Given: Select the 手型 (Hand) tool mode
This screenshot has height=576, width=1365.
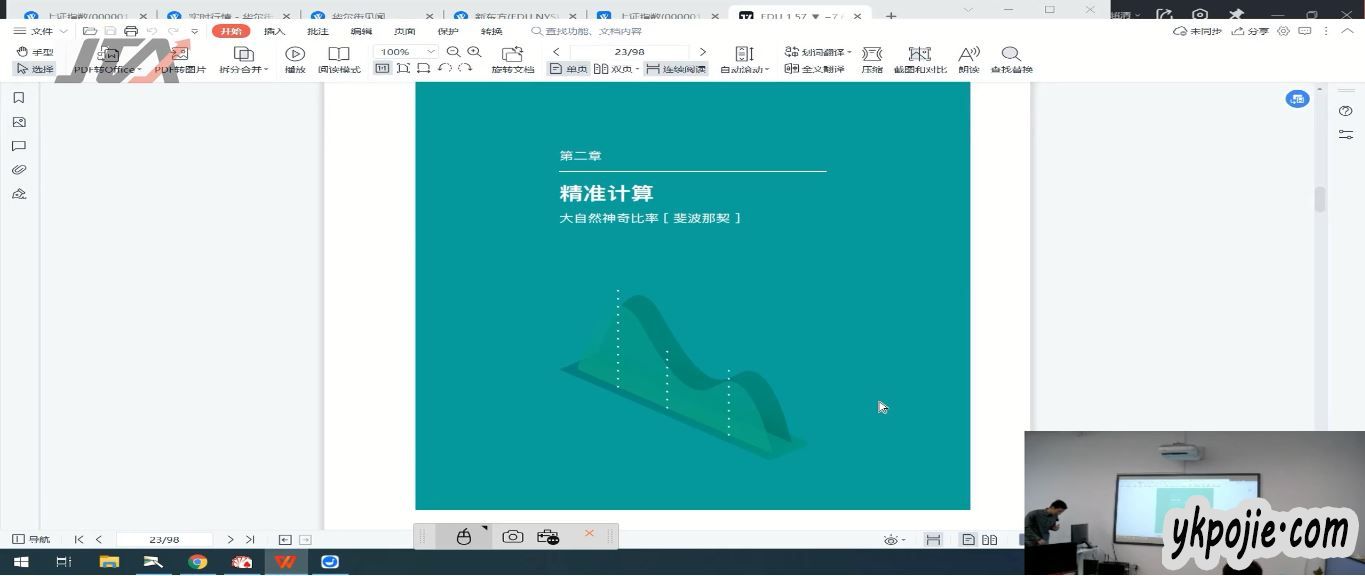Looking at the screenshot, I should [35, 52].
